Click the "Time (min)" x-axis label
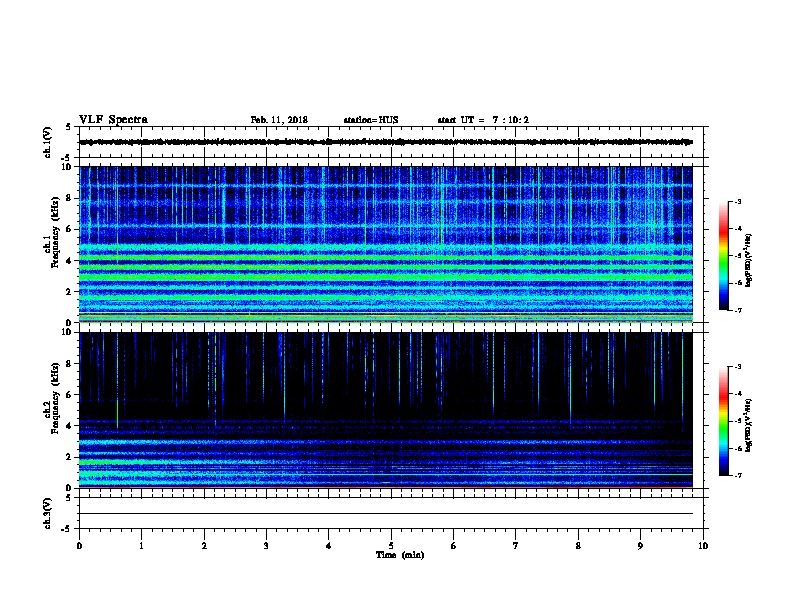 [x=400, y=555]
